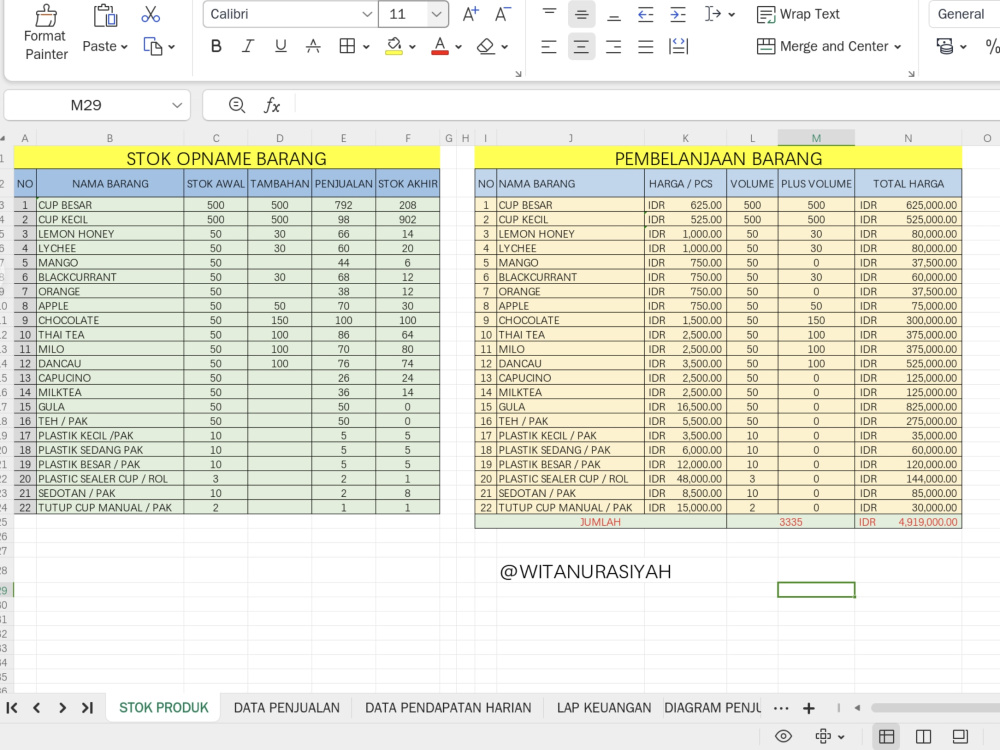
Task: Click the Copy icon
Action: pyautogui.click(x=153, y=47)
